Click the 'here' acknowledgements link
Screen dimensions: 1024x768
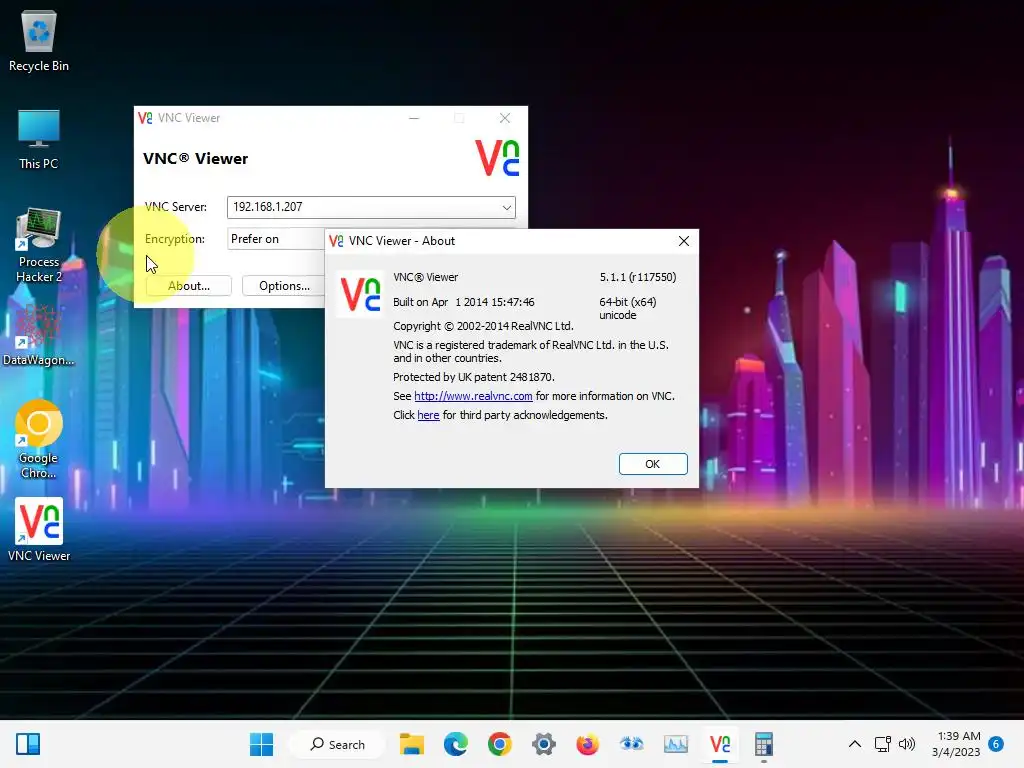(428, 415)
